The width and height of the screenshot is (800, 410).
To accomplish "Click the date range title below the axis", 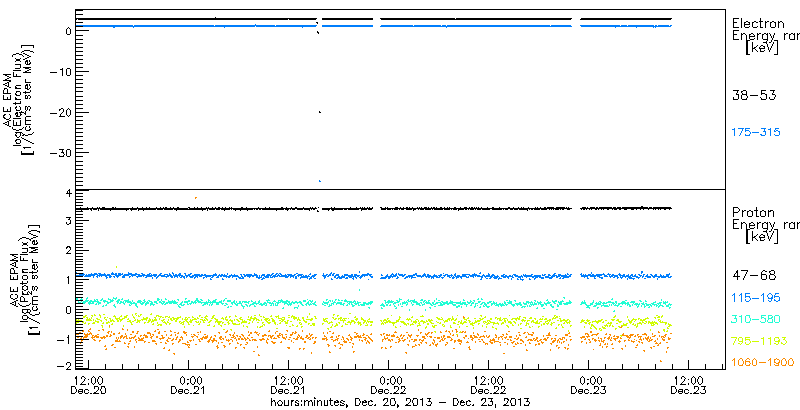I will [401, 402].
